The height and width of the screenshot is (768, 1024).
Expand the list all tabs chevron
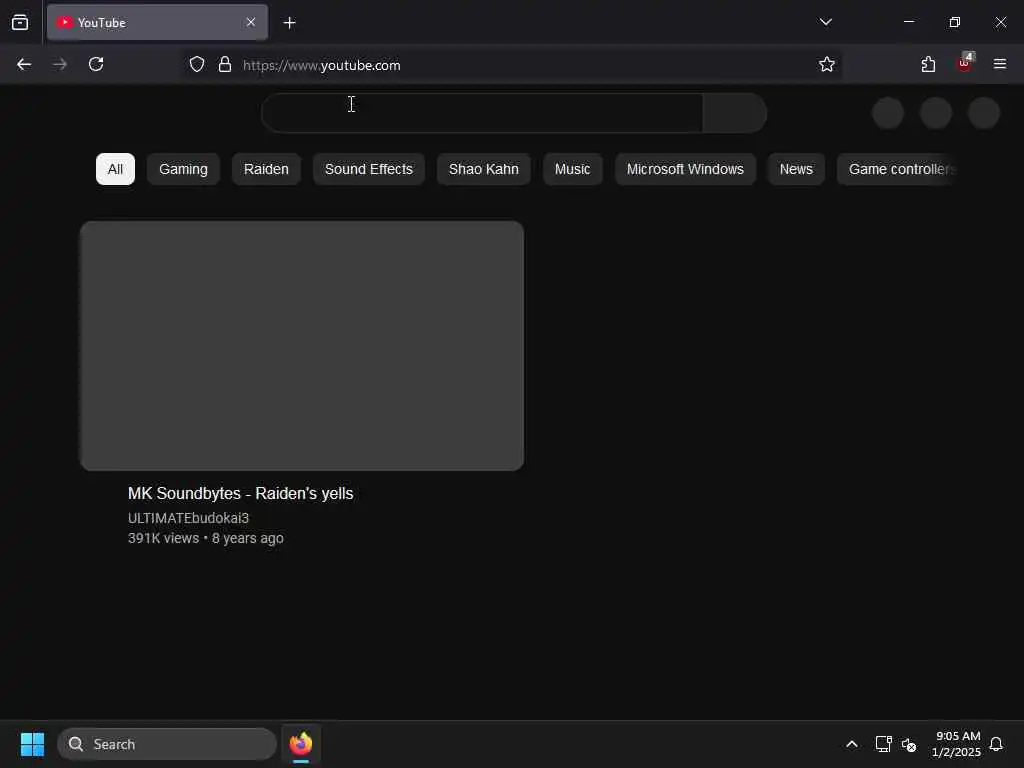(x=825, y=22)
